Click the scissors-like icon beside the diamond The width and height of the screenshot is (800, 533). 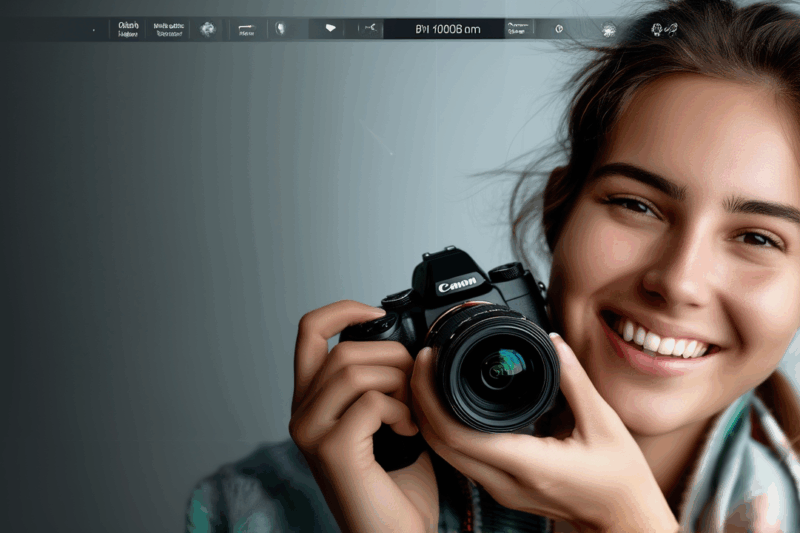click(370, 28)
